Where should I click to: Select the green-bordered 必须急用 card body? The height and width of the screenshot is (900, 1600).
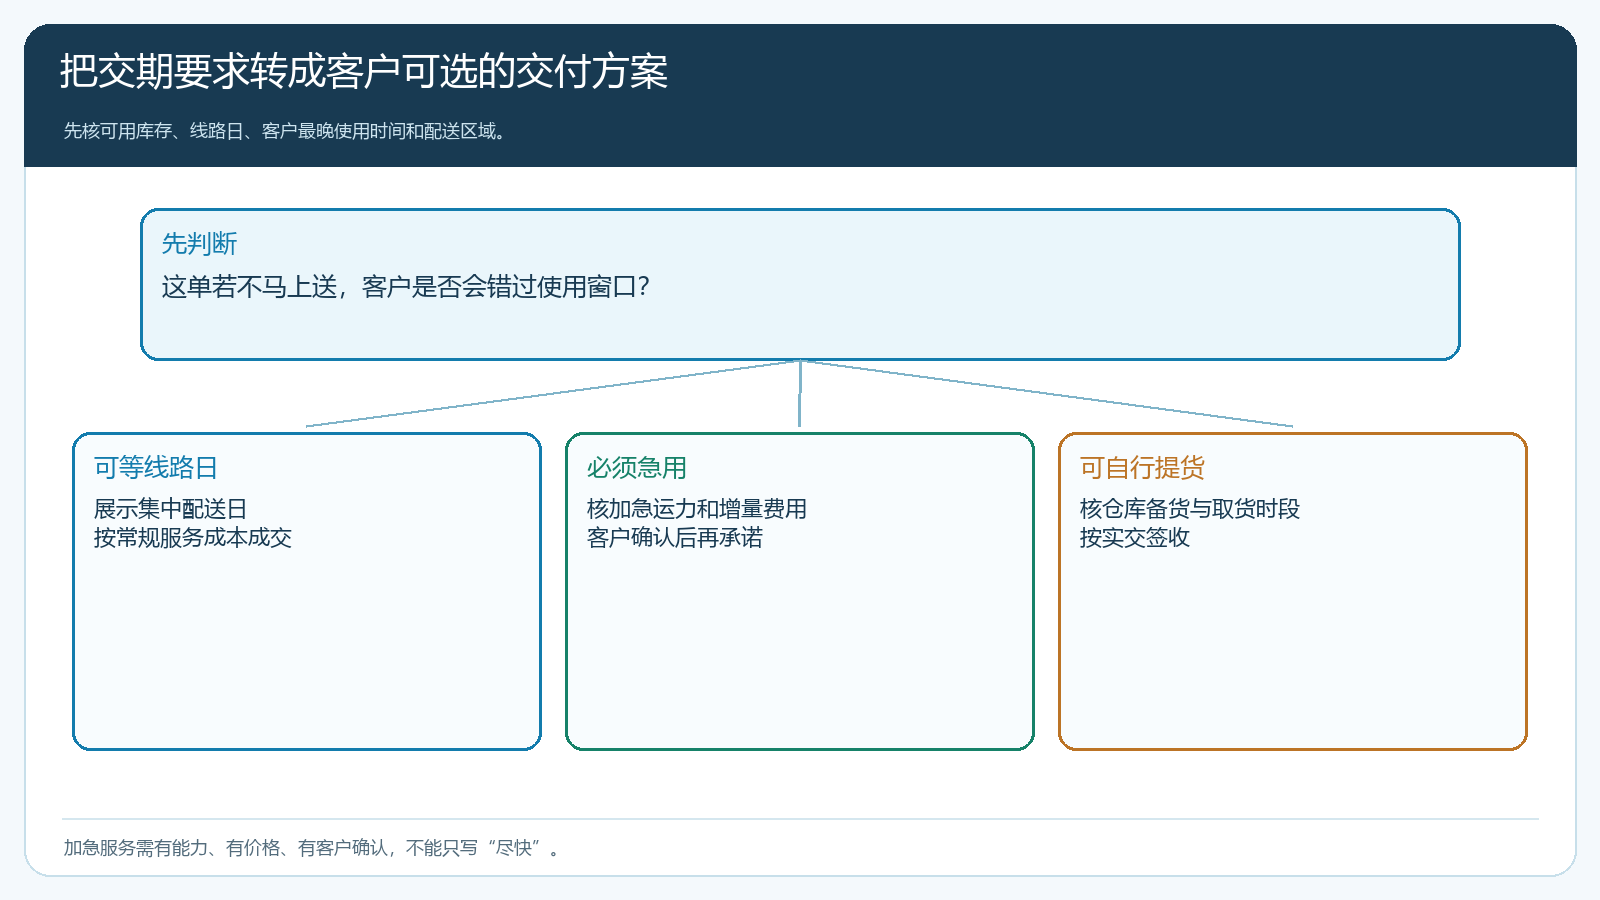click(800, 591)
